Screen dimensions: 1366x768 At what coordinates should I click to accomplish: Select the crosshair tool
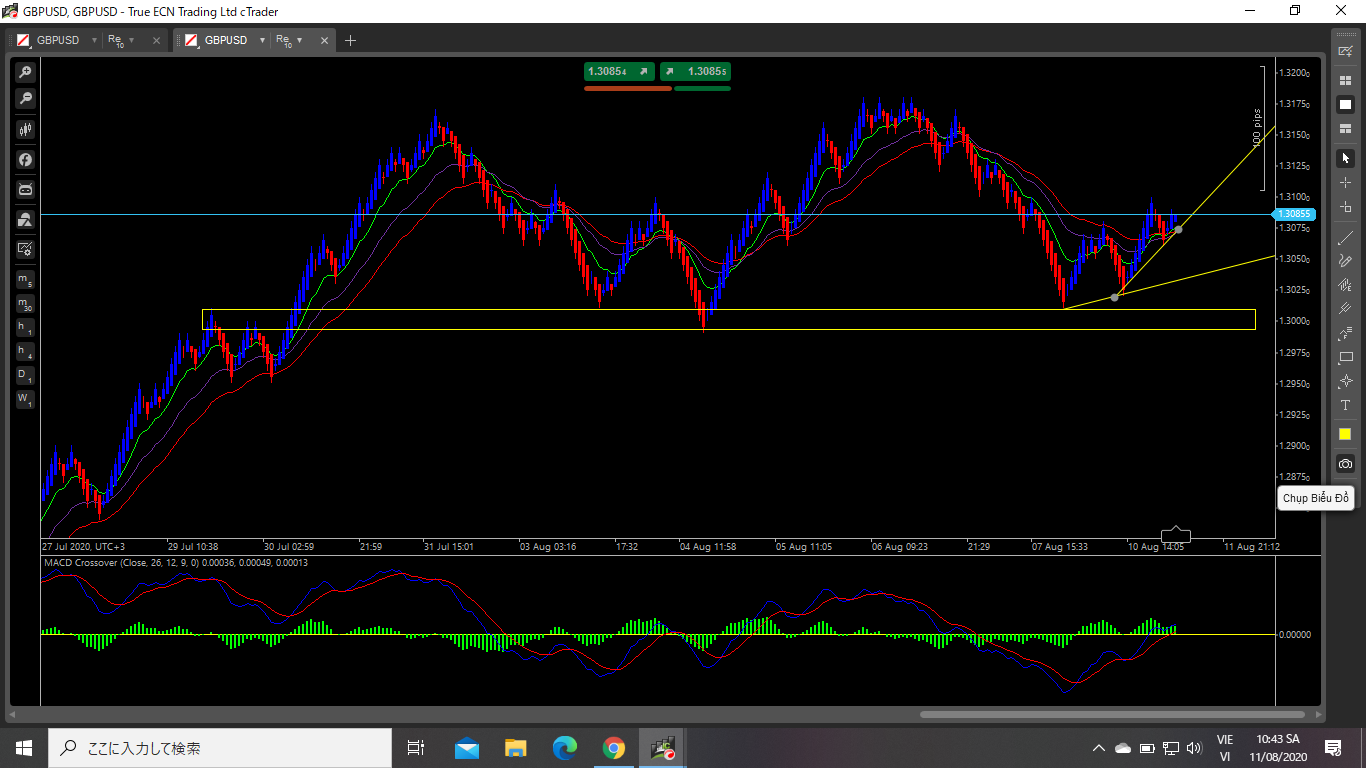[1345, 183]
